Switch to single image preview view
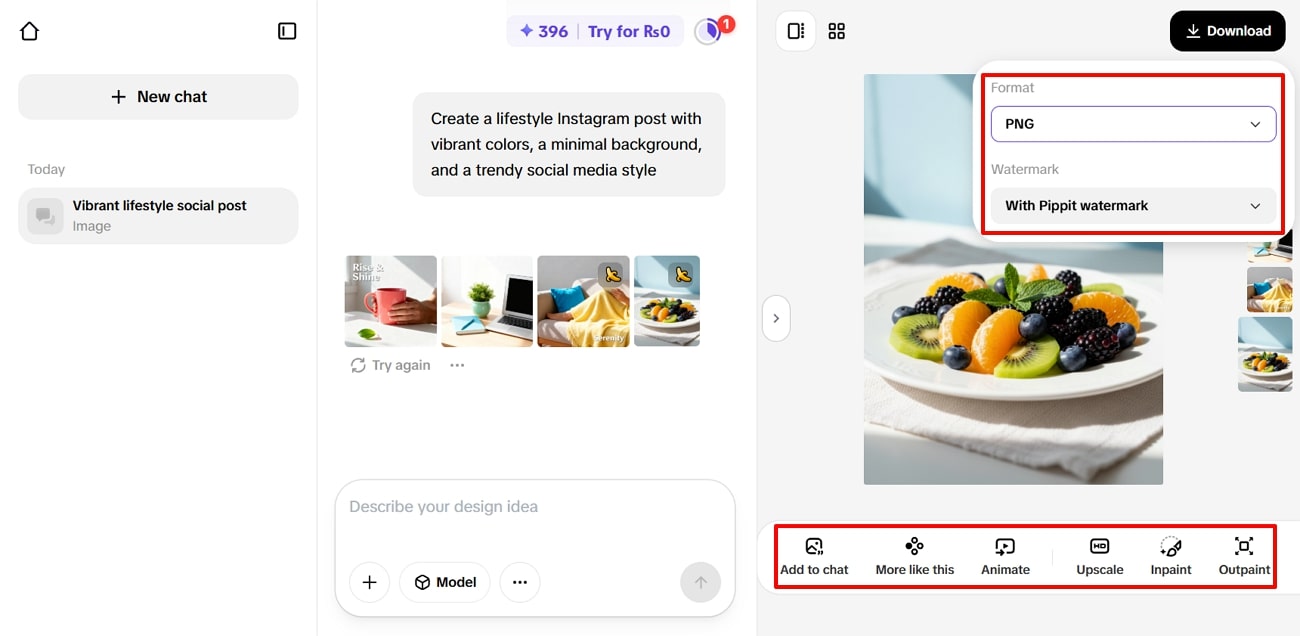Screen dimensions: 1300x636 [796, 31]
